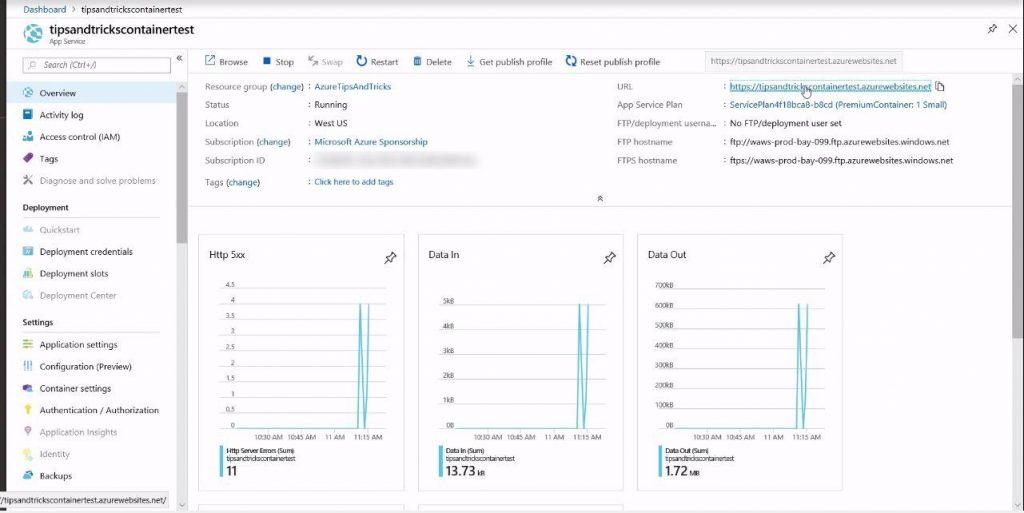Click the Overview globe icon
This screenshot has width=1024, height=513.
(x=27, y=93)
